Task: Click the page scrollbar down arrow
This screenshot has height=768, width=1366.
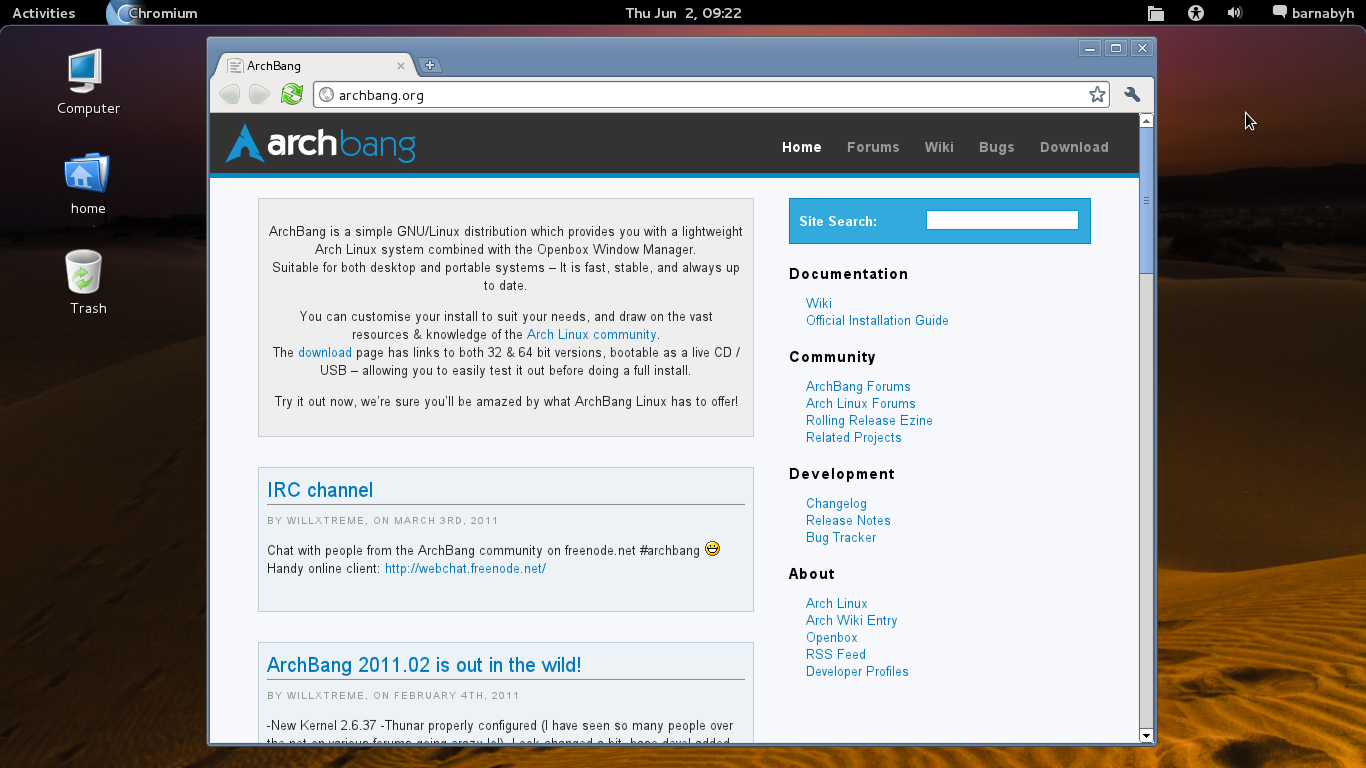Action: point(1146,736)
